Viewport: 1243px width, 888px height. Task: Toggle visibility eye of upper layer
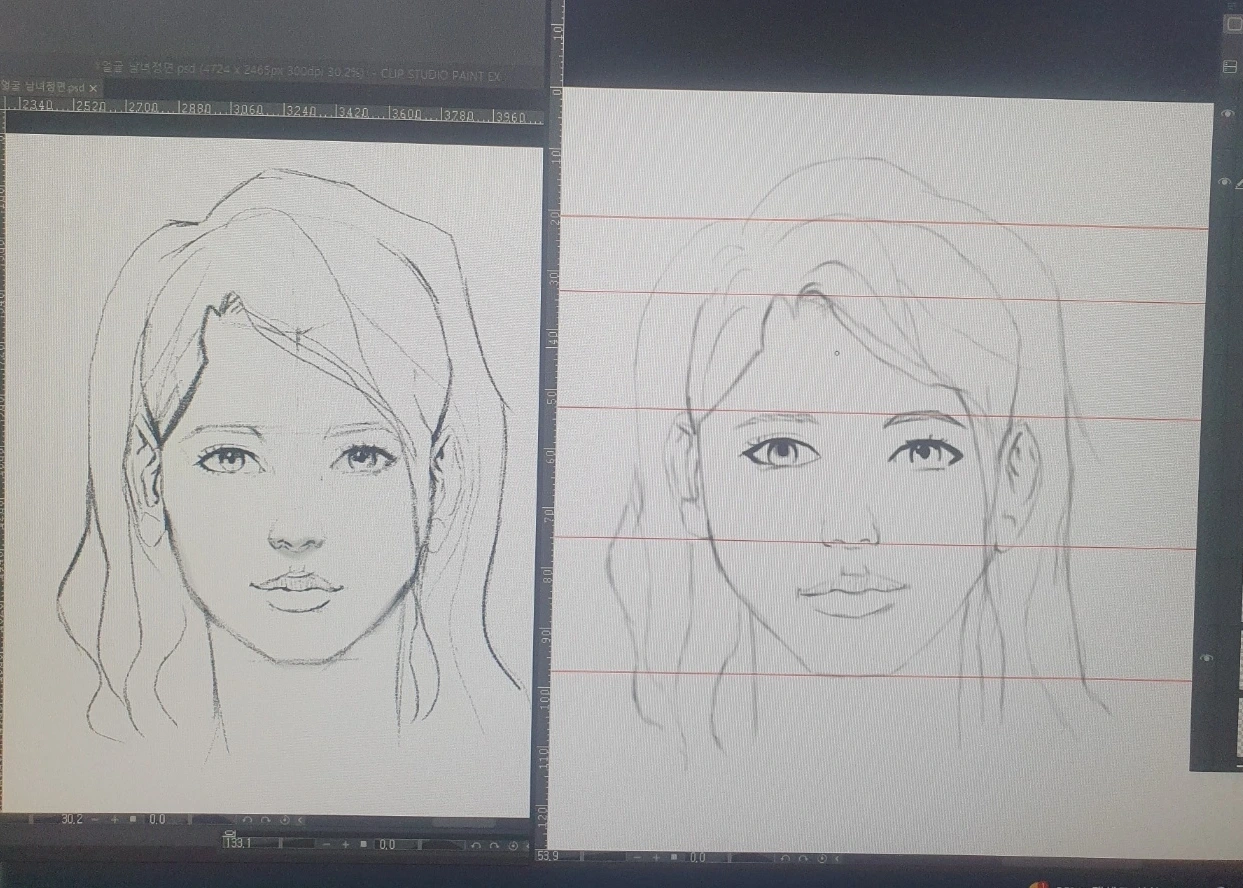[1228, 115]
